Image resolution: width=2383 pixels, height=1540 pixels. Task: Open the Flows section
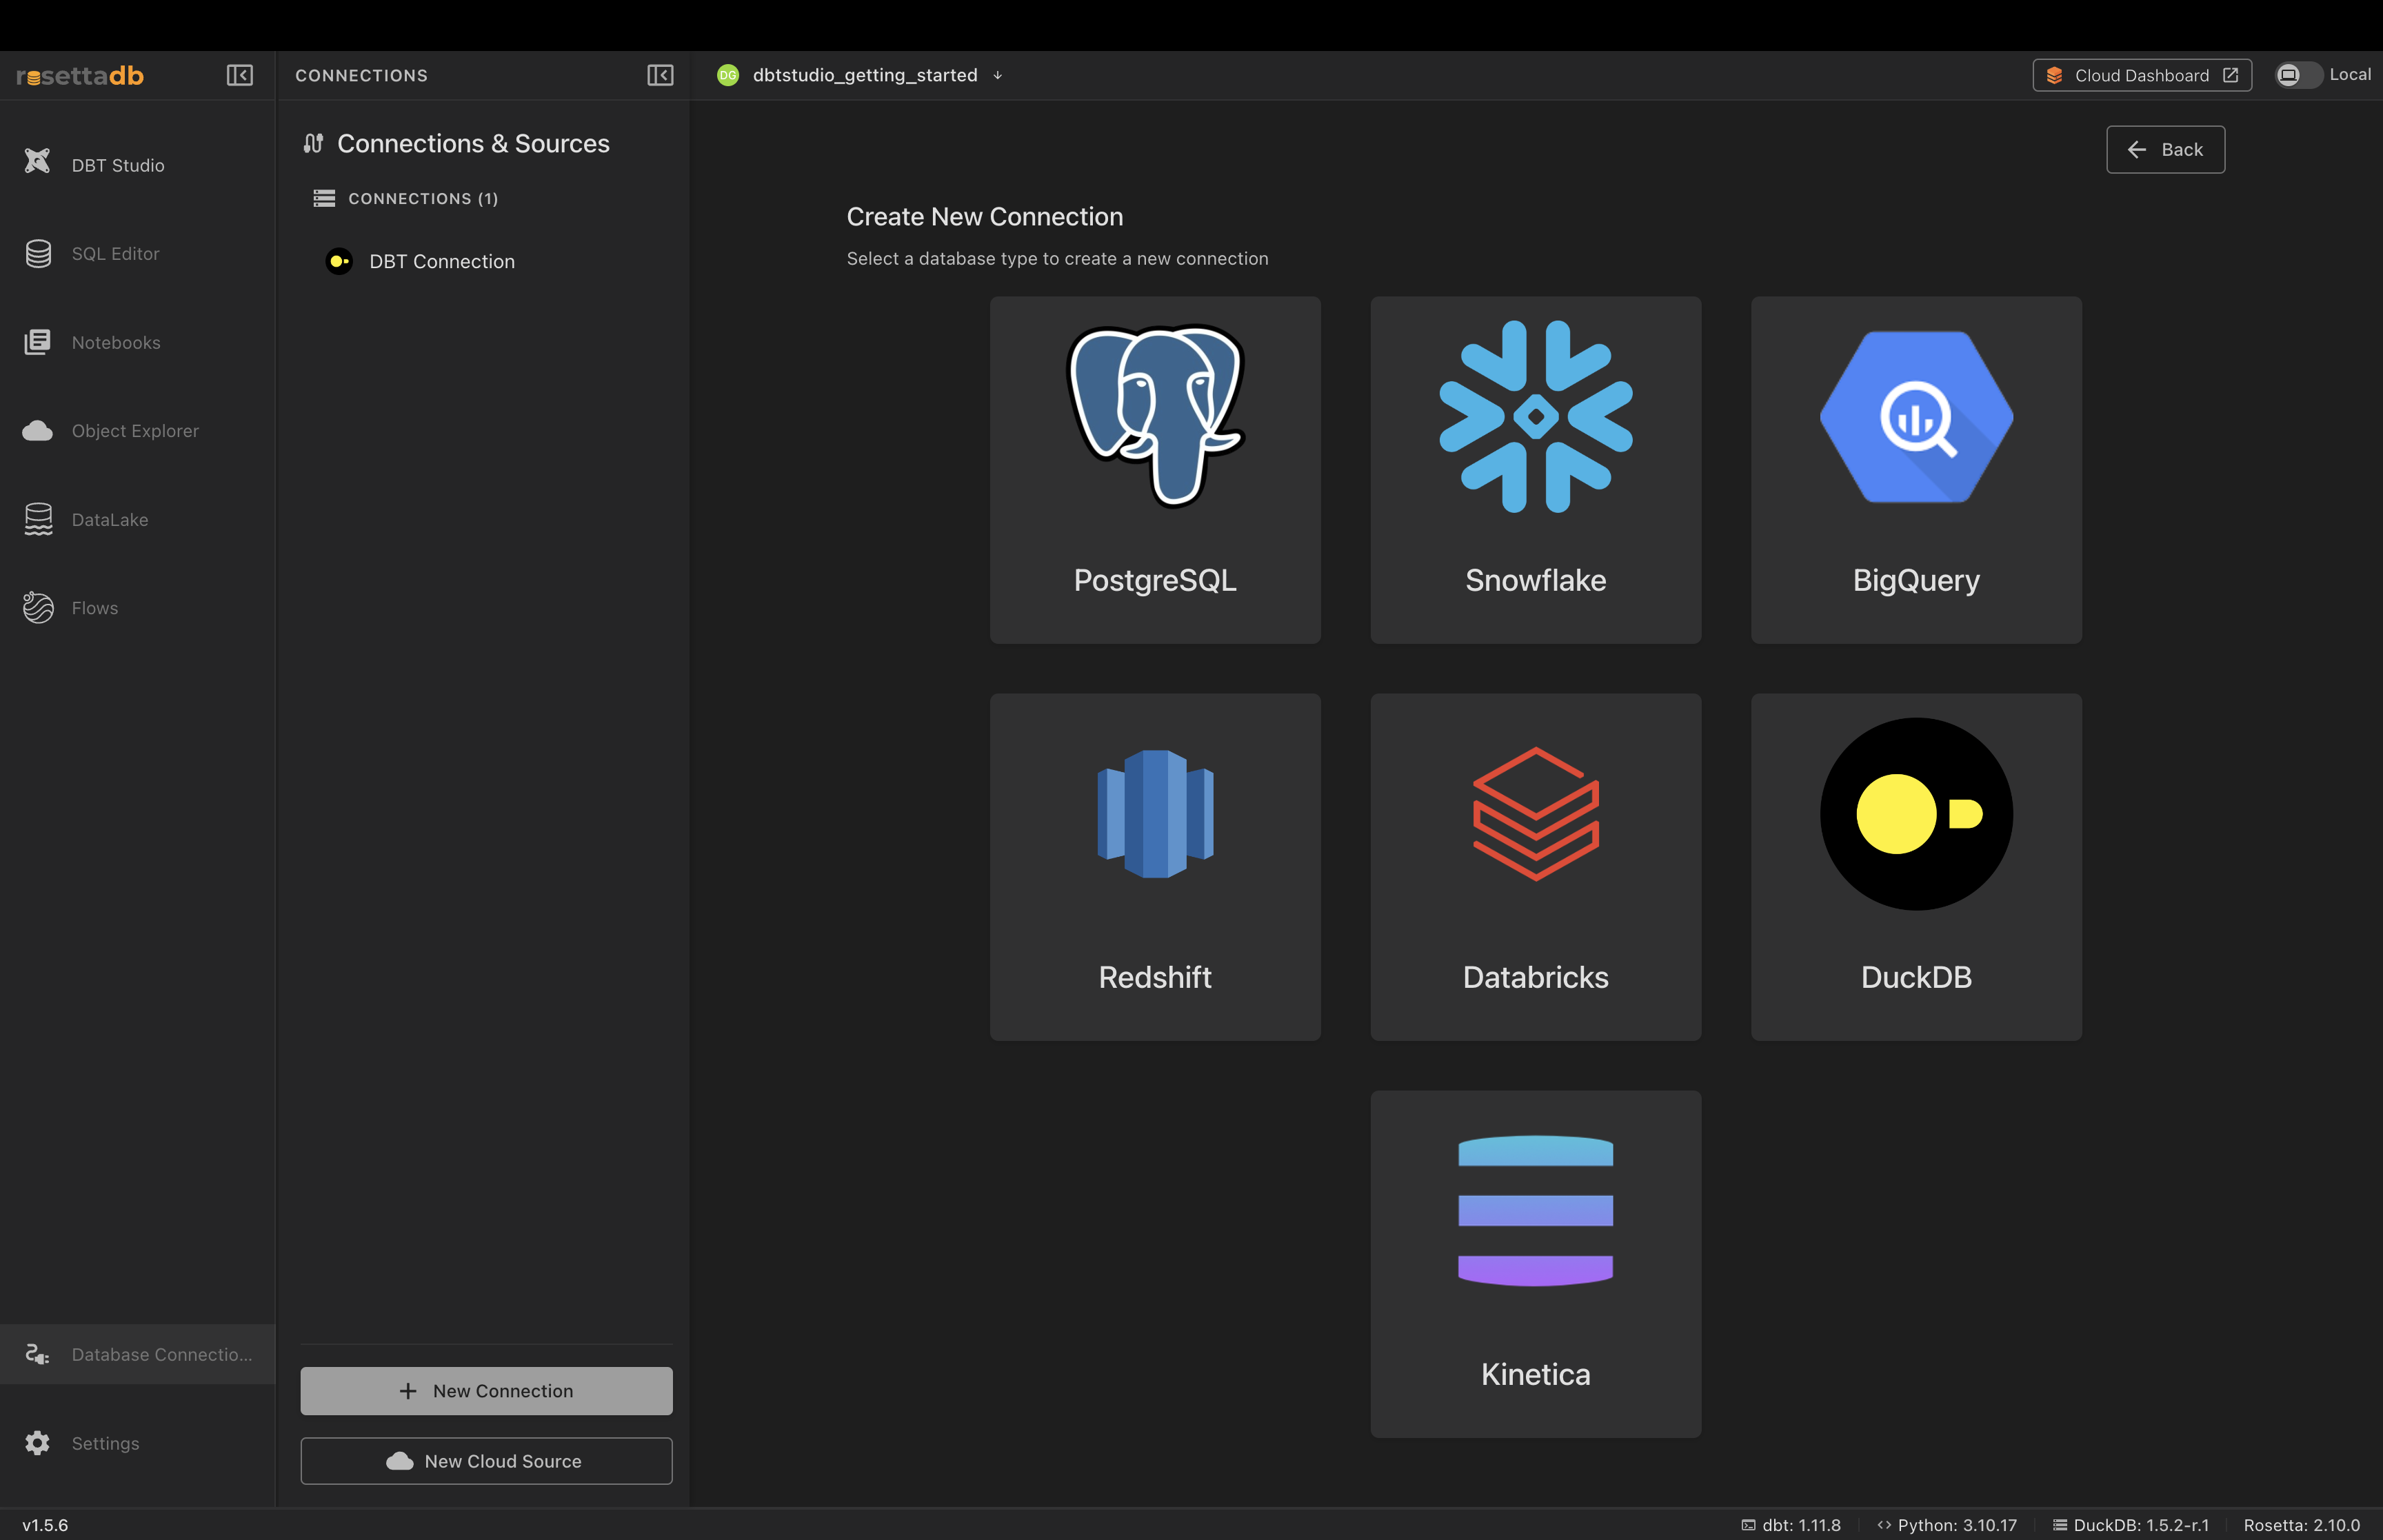point(137,608)
